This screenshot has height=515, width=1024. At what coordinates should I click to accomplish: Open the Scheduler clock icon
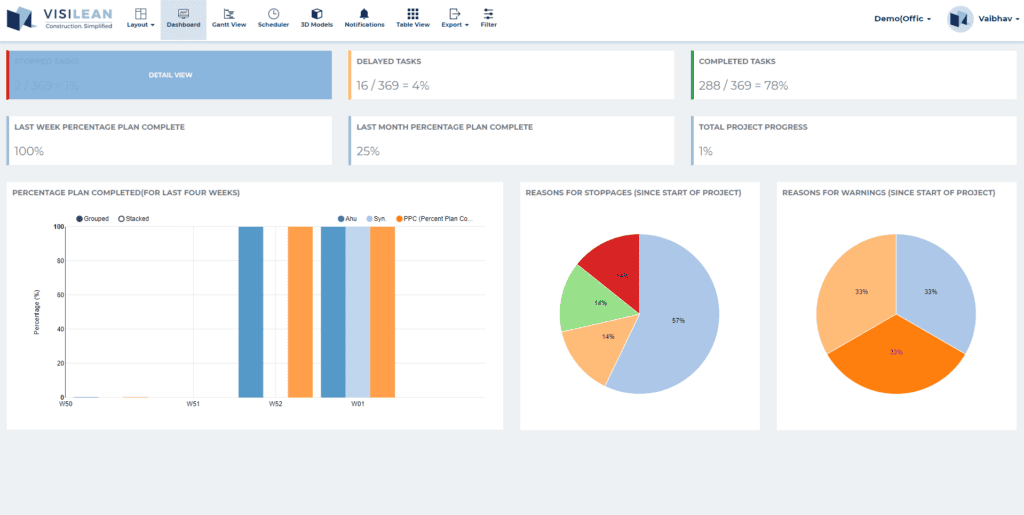(273, 14)
